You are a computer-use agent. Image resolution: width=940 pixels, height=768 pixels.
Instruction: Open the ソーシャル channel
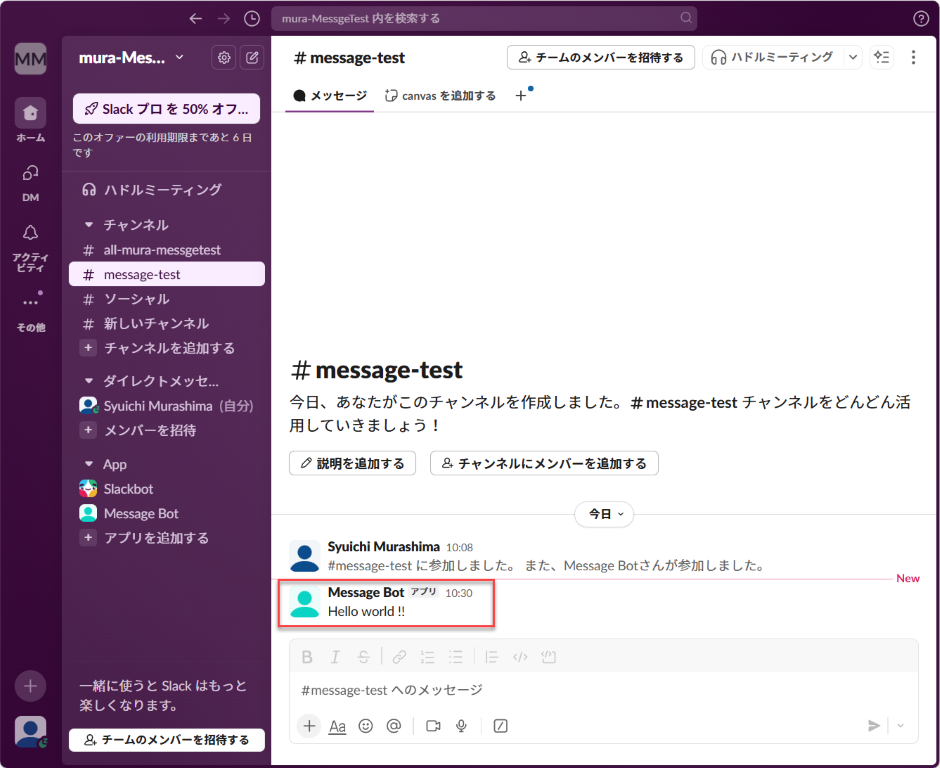point(167,299)
